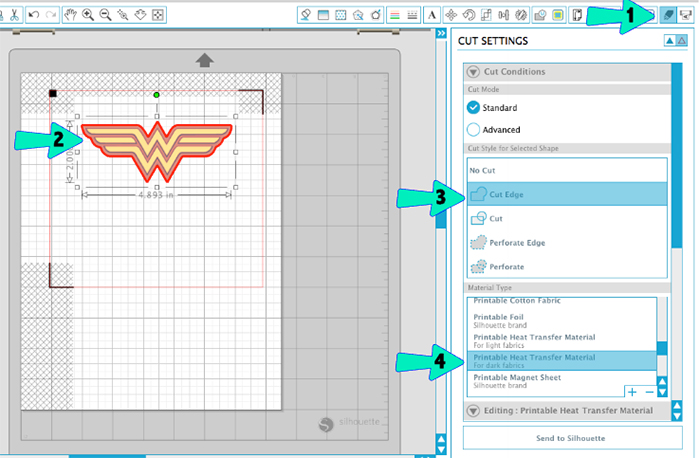Open the Fill Pattern panel
This screenshot has height=458, width=700.
(x=341, y=15)
